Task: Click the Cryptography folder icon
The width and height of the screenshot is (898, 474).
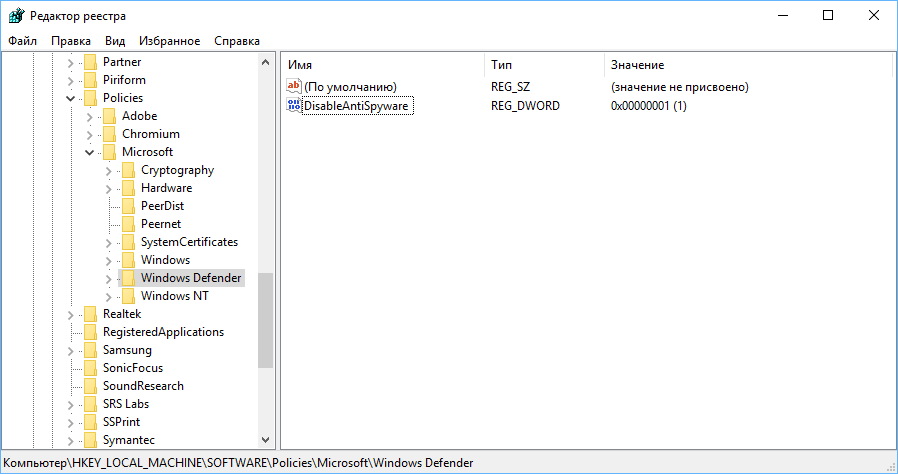Action: click(x=128, y=170)
